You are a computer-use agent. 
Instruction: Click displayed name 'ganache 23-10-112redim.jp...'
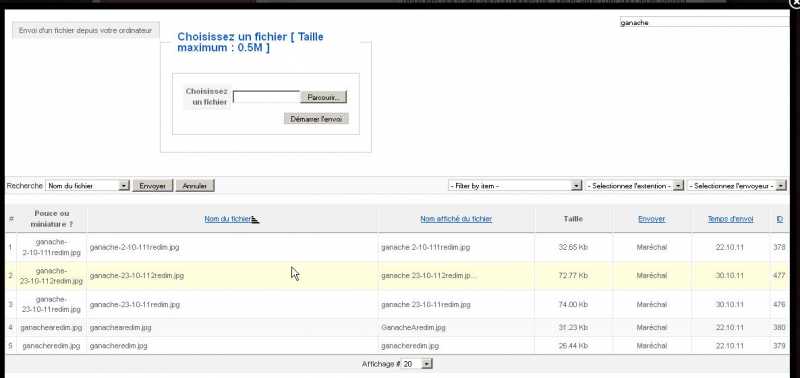point(429,275)
